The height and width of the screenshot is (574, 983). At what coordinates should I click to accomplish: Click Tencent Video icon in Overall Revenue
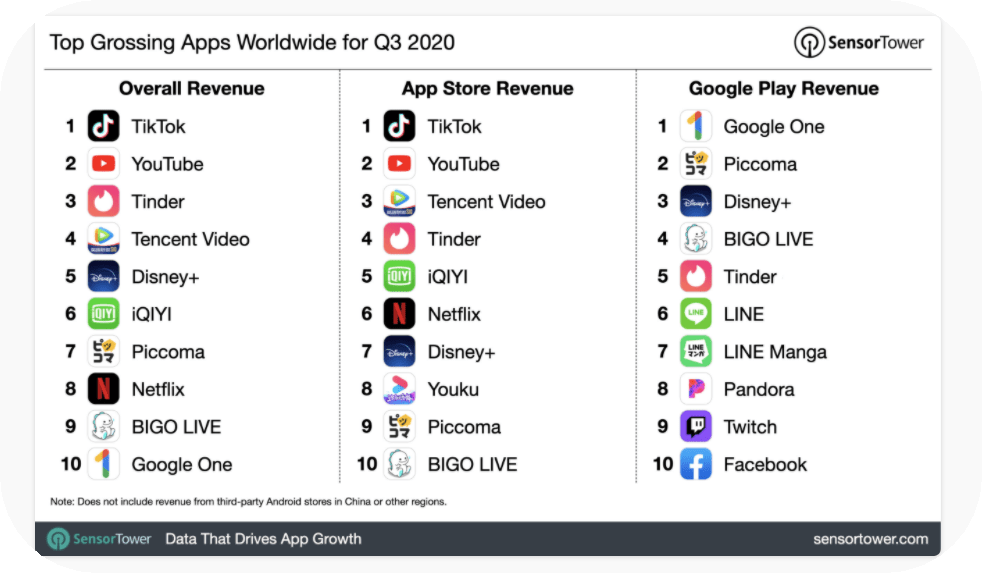pyautogui.click(x=103, y=239)
